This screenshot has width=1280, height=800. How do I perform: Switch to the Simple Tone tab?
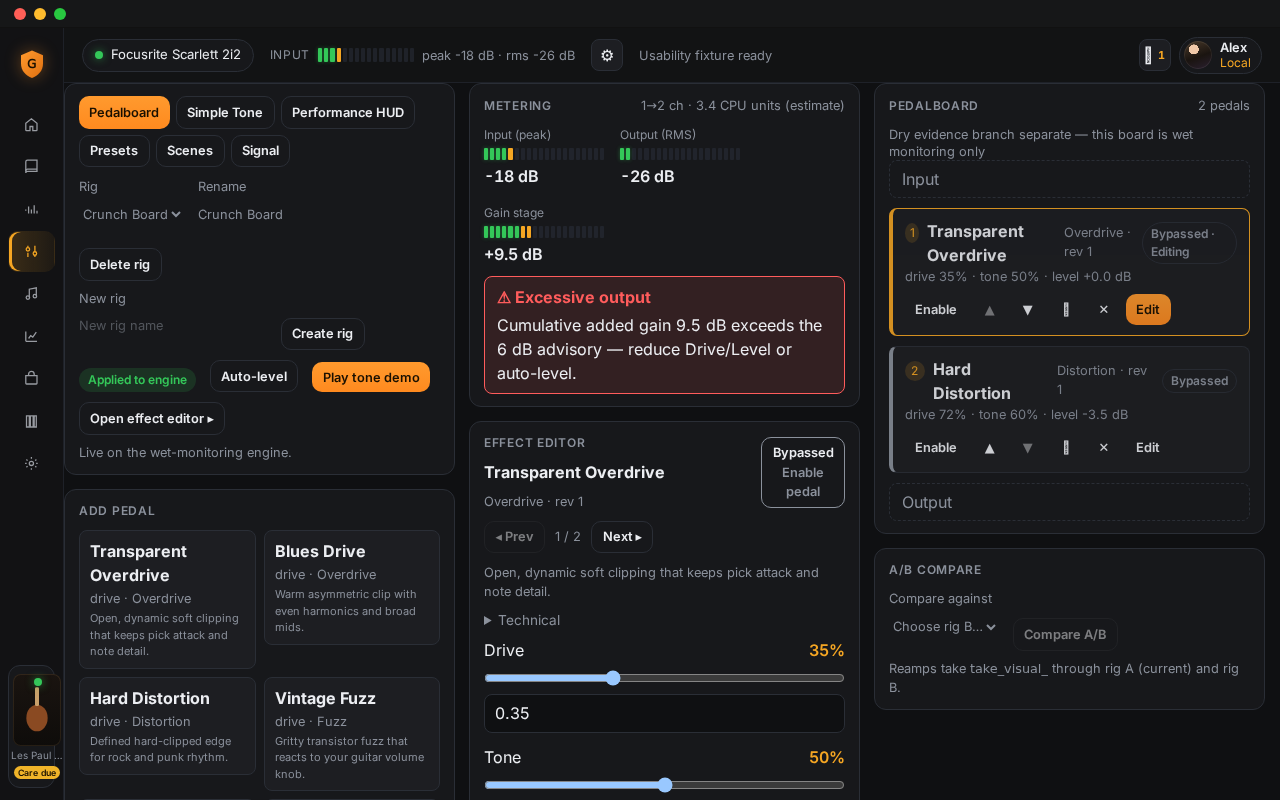coord(225,113)
